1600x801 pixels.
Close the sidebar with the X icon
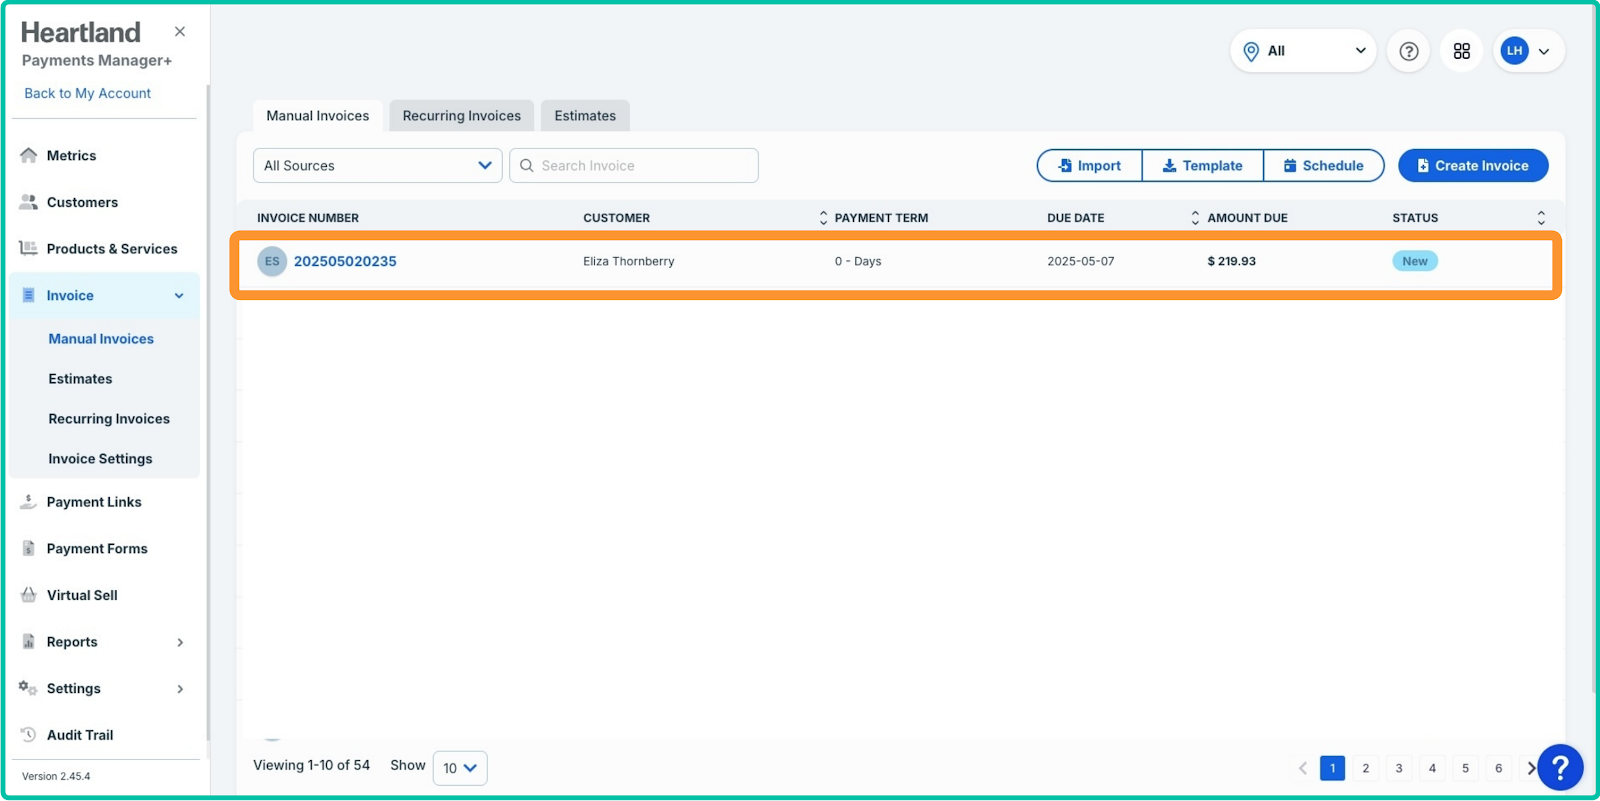180,32
